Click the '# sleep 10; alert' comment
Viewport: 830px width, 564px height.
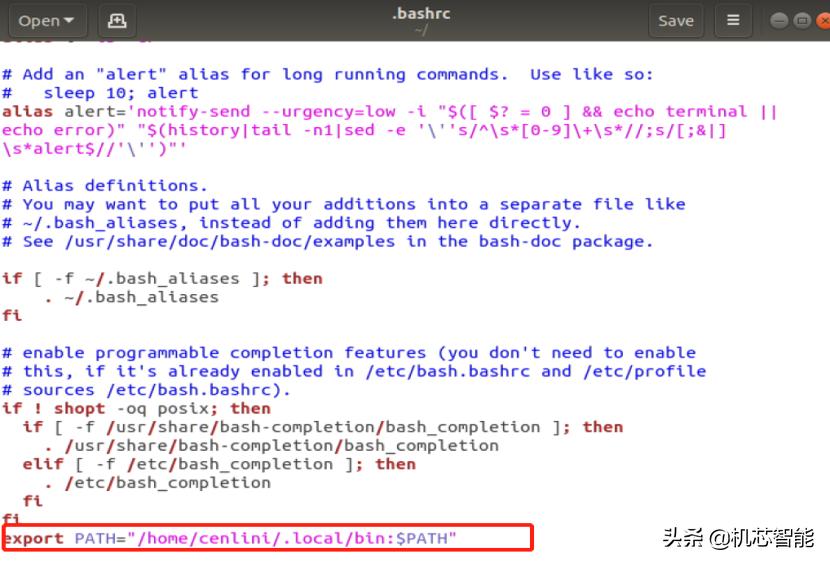[100, 93]
